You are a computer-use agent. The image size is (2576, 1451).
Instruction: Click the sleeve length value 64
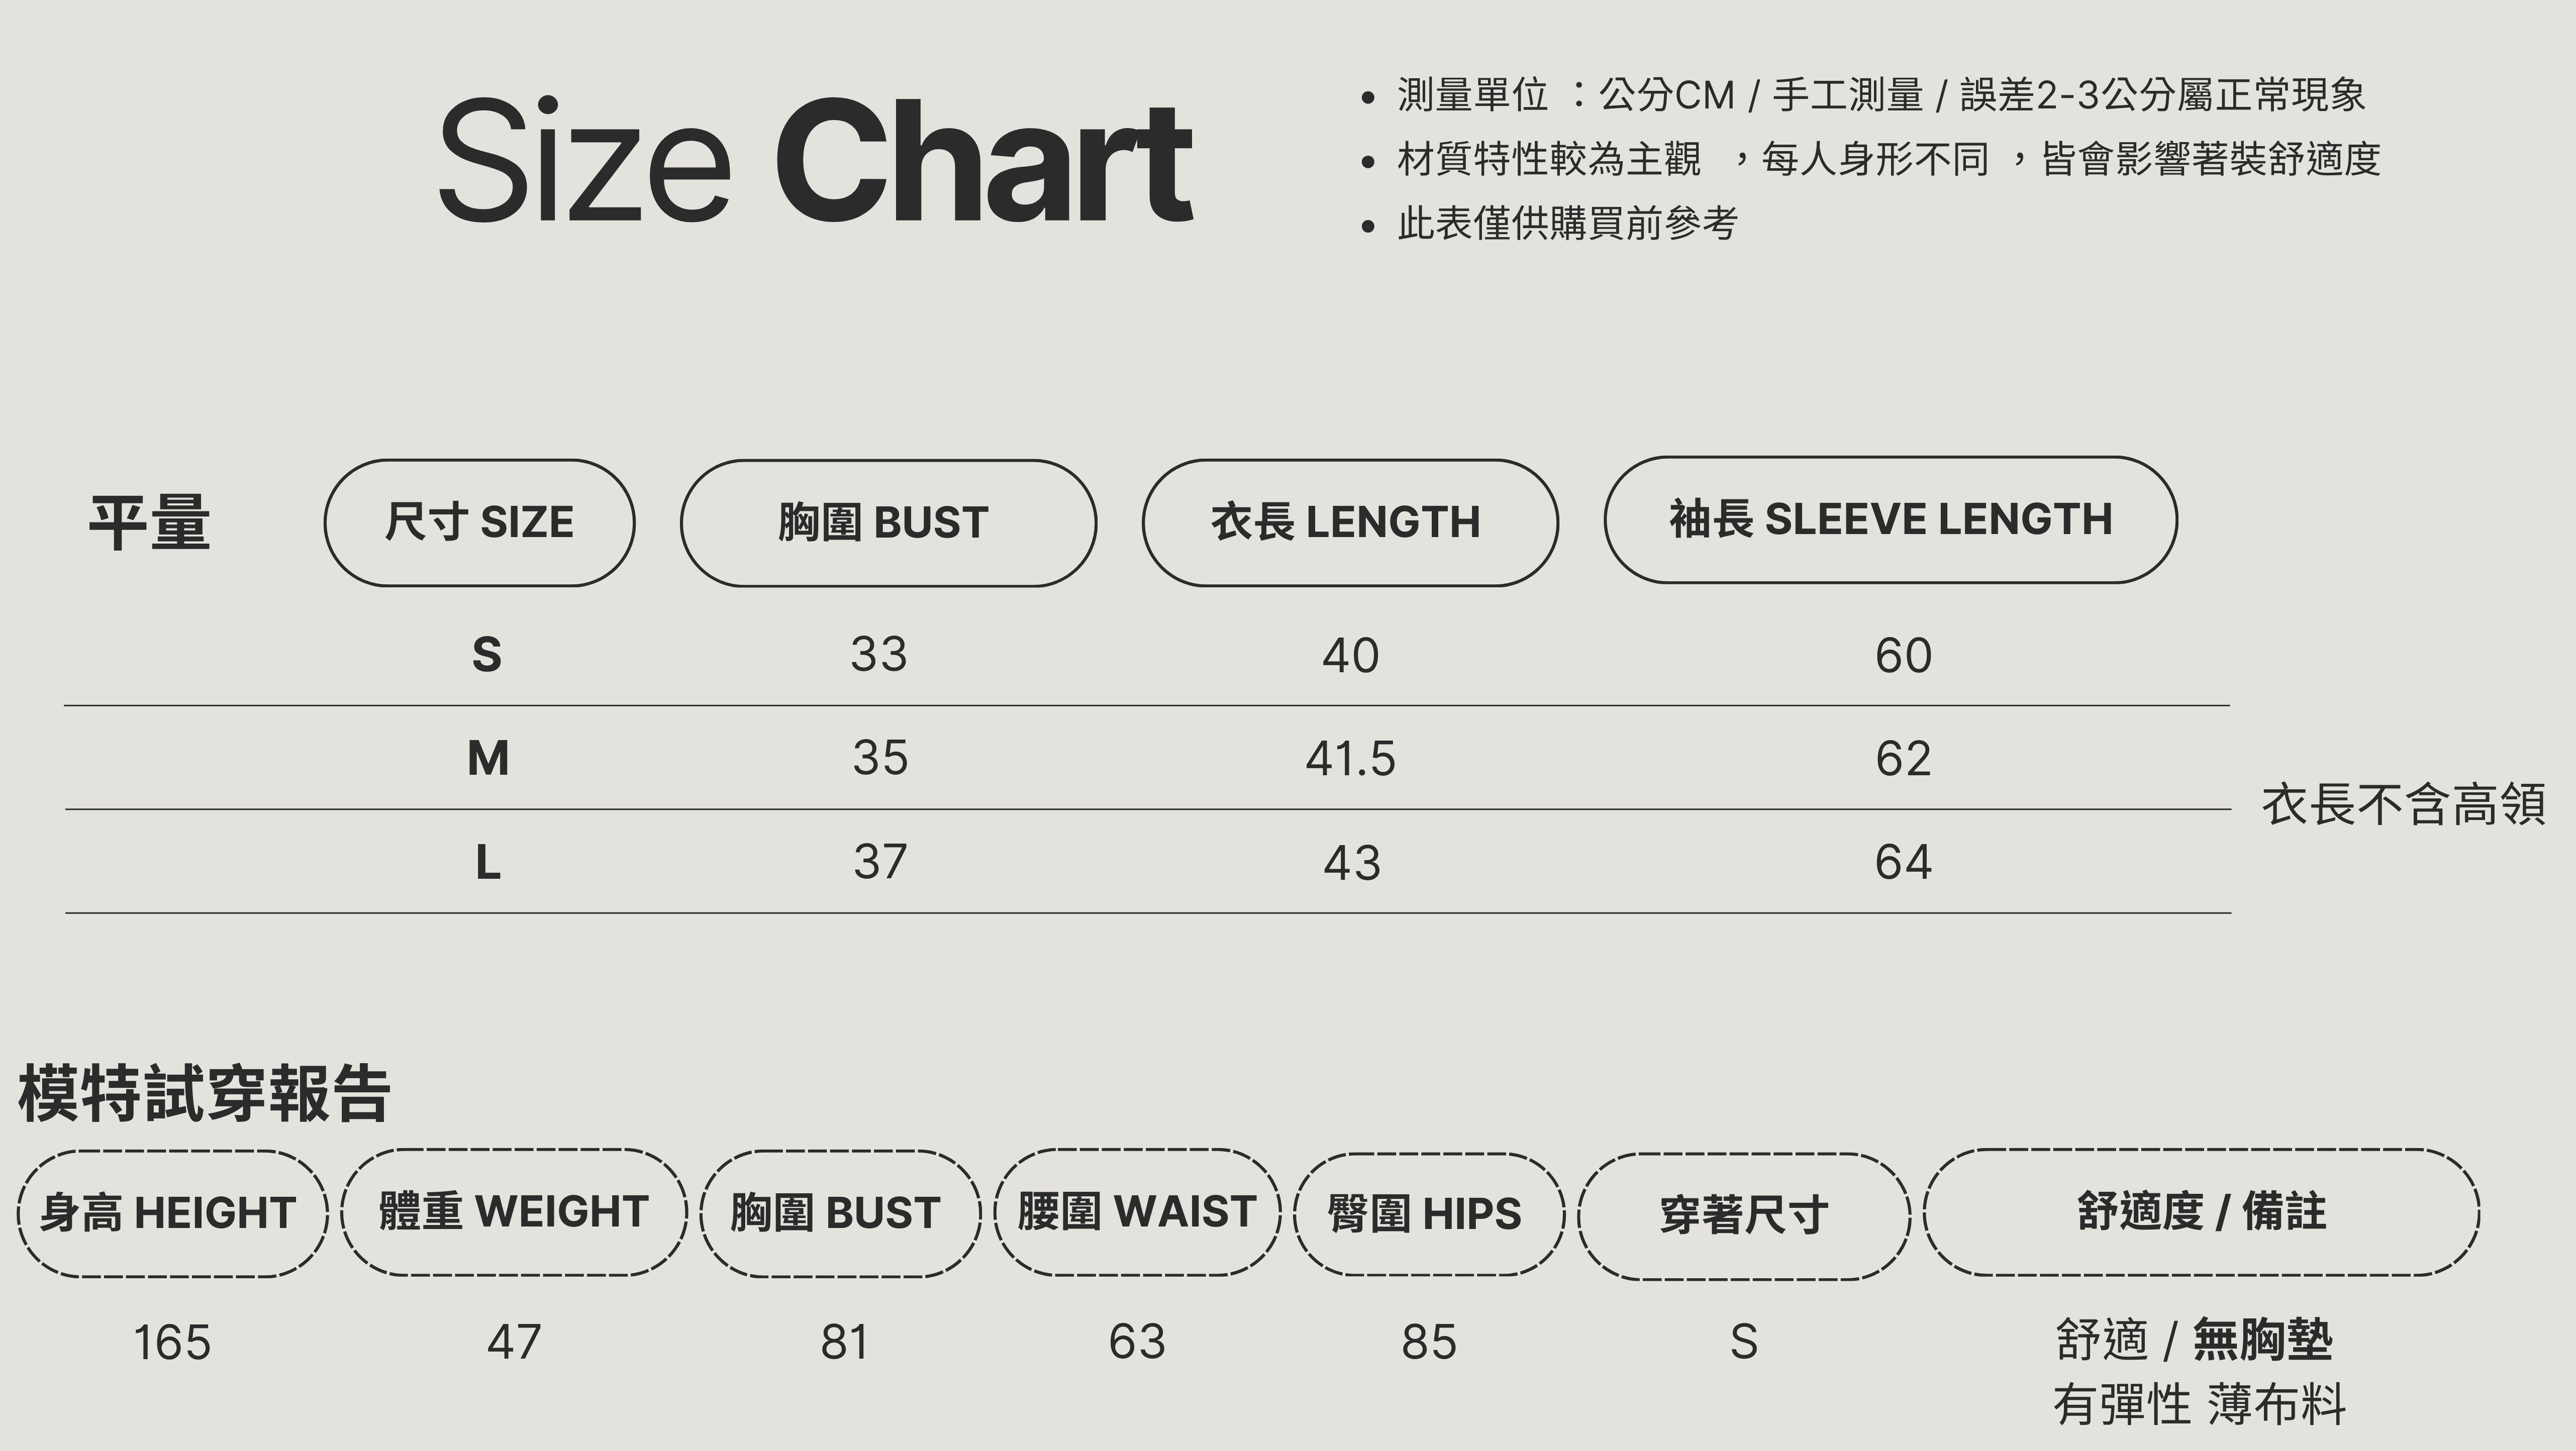[x=1903, y=862]
